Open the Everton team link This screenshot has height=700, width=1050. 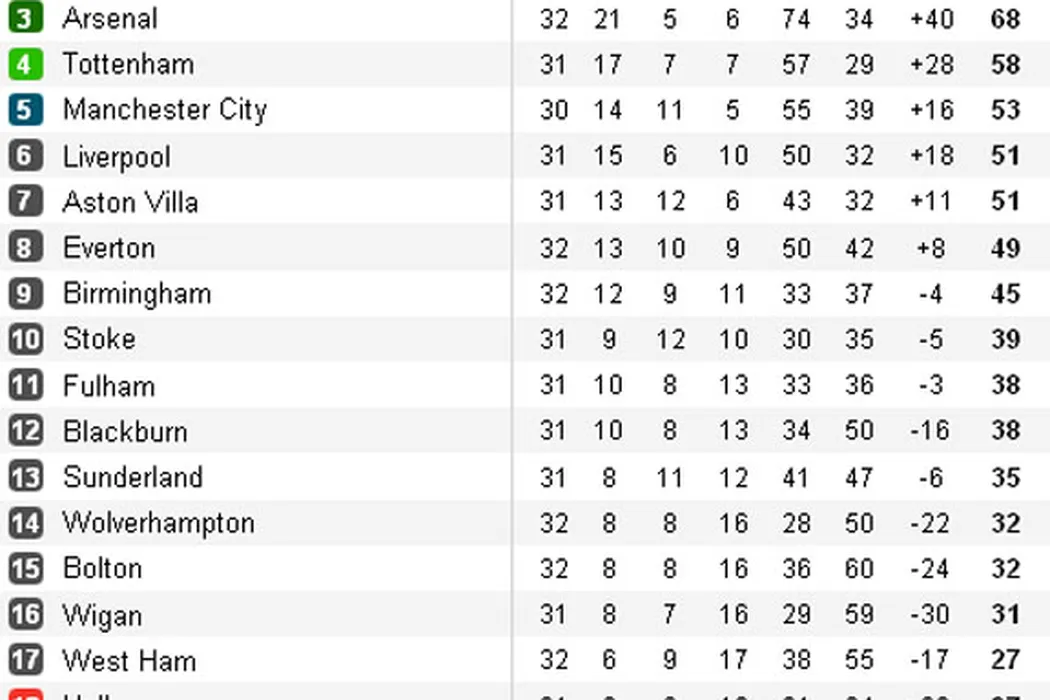coord(108,248)
